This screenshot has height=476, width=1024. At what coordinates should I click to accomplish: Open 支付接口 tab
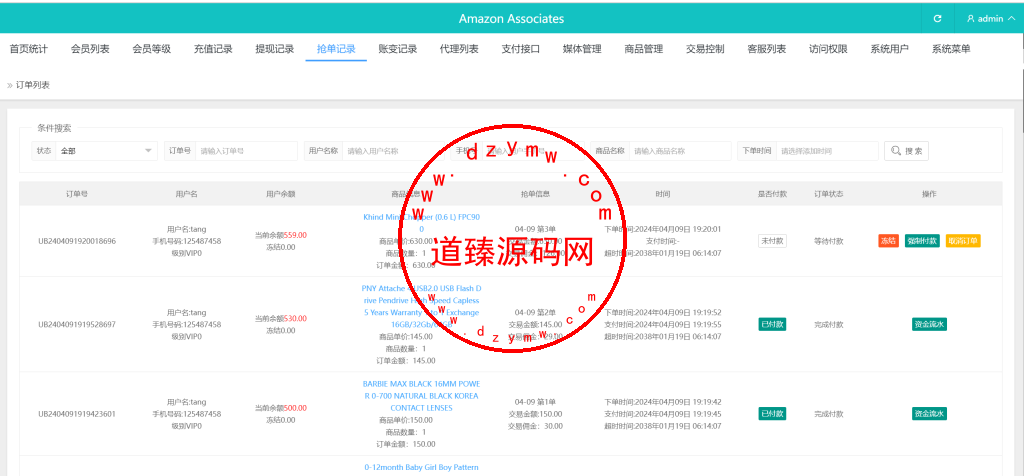tap(520, 49)
